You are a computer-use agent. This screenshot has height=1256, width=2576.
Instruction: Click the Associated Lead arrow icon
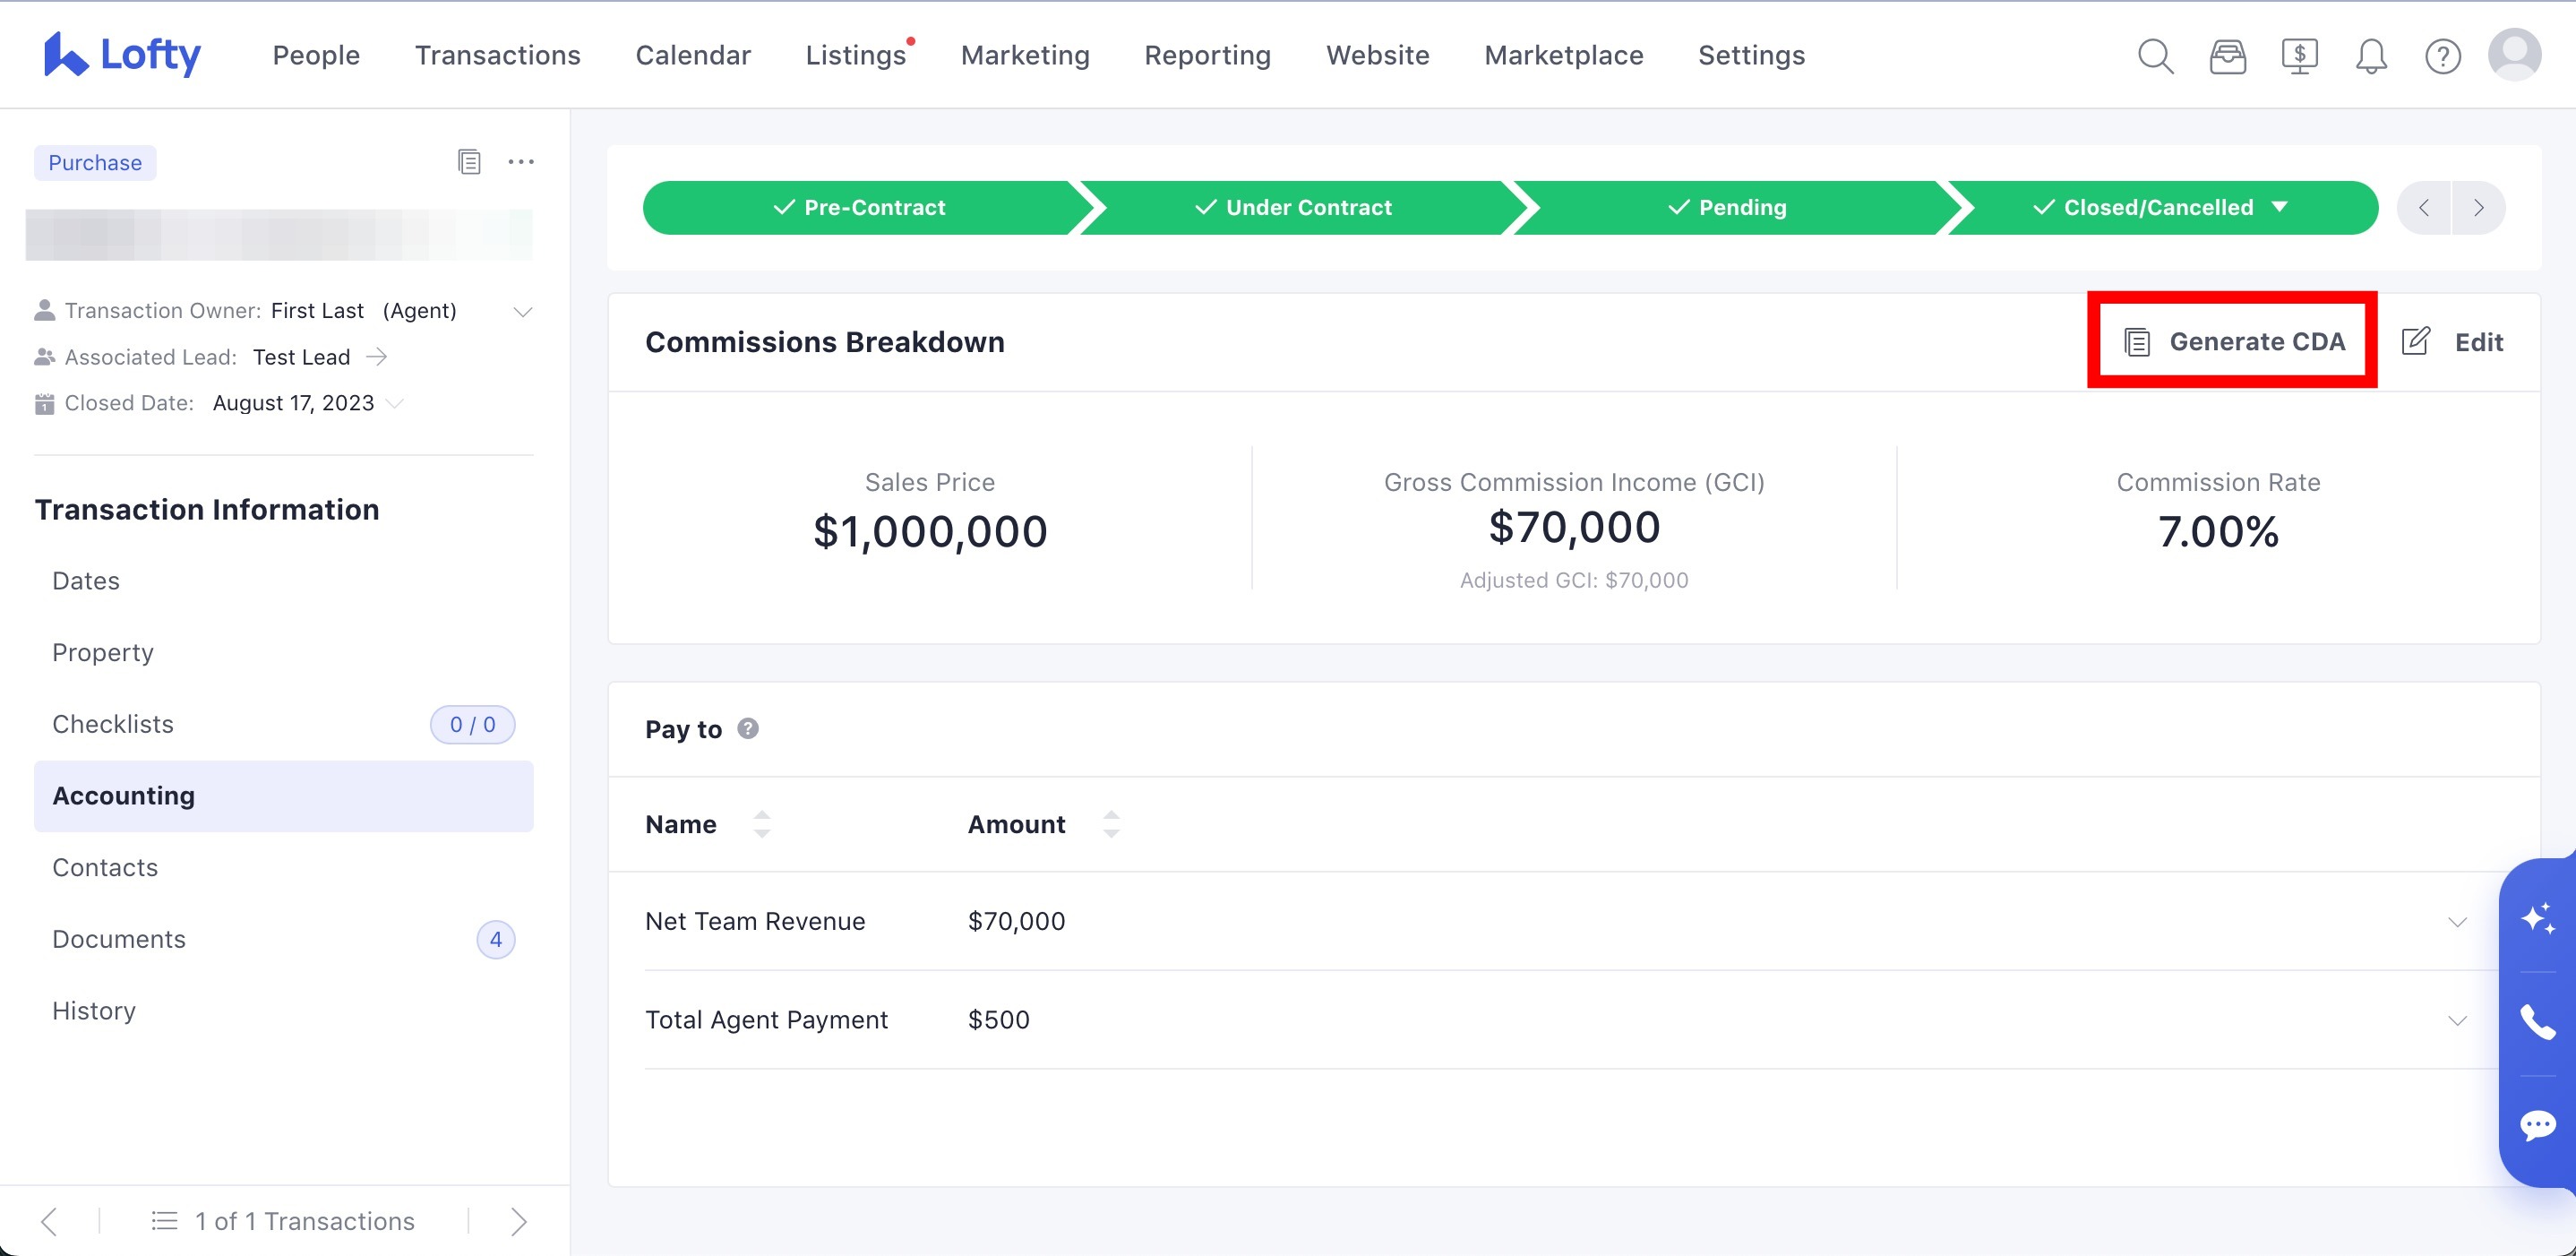[377, 357]
